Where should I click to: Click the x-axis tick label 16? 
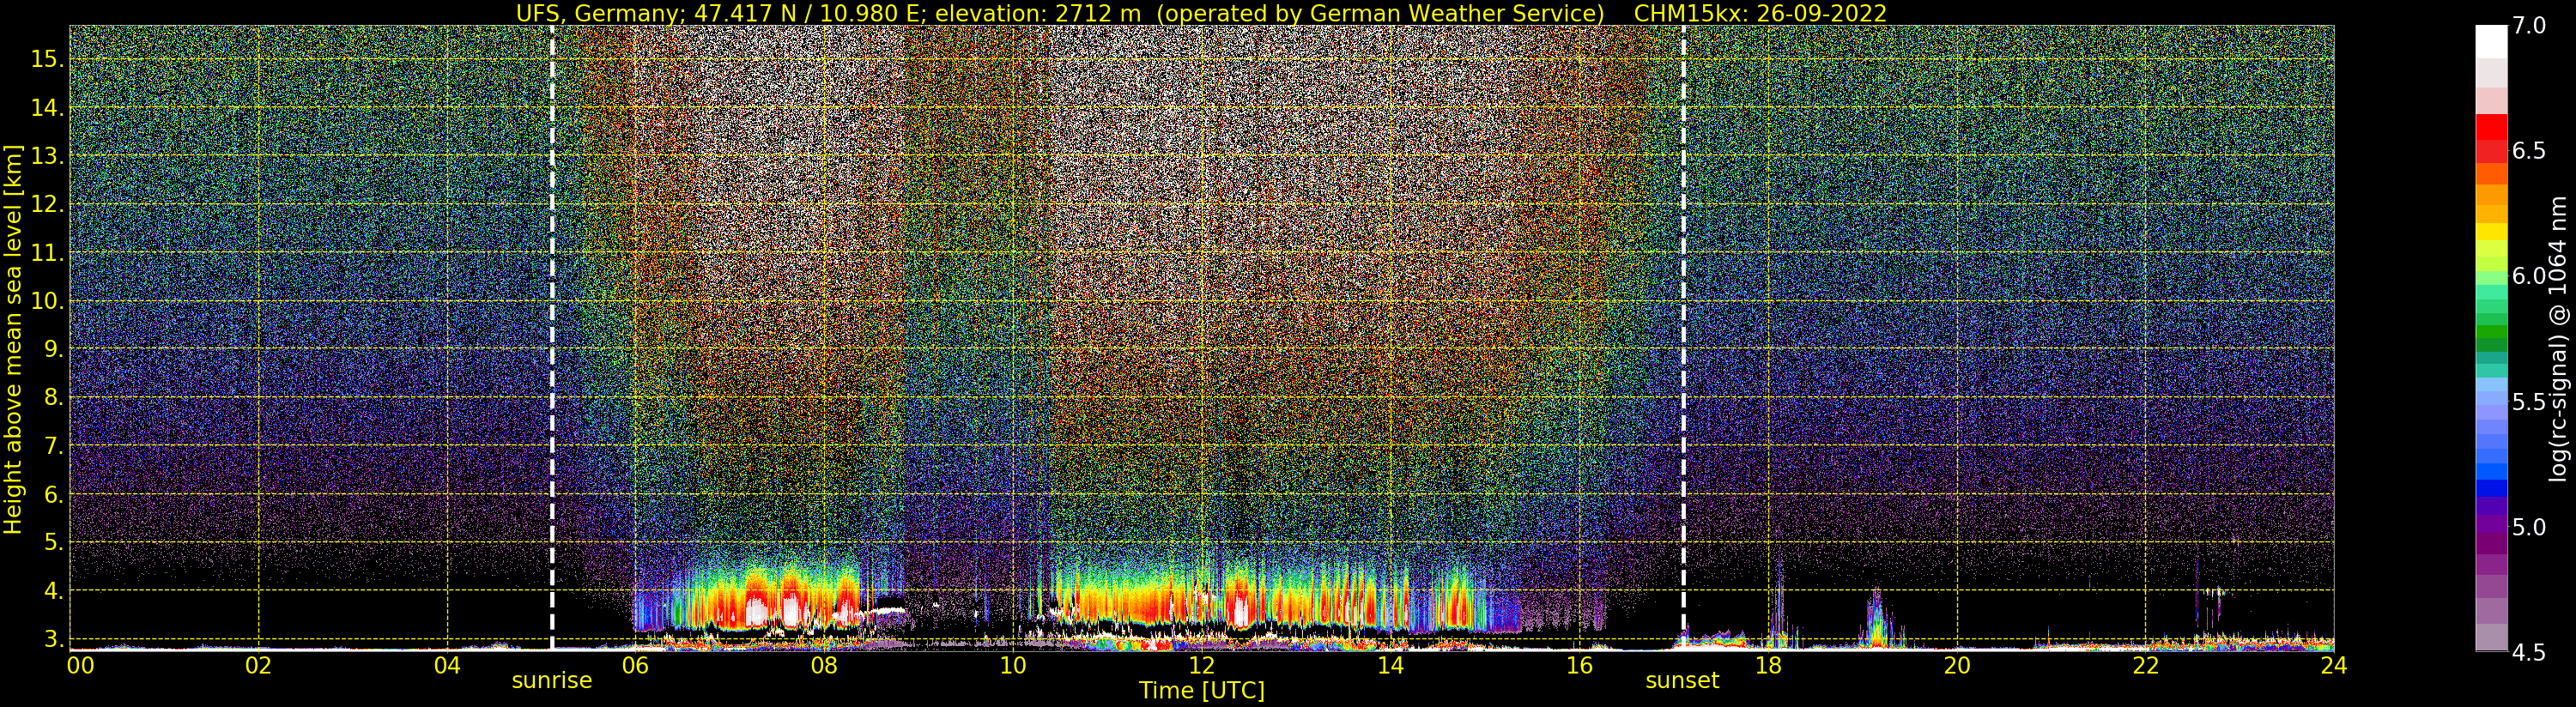(1579, 665)
